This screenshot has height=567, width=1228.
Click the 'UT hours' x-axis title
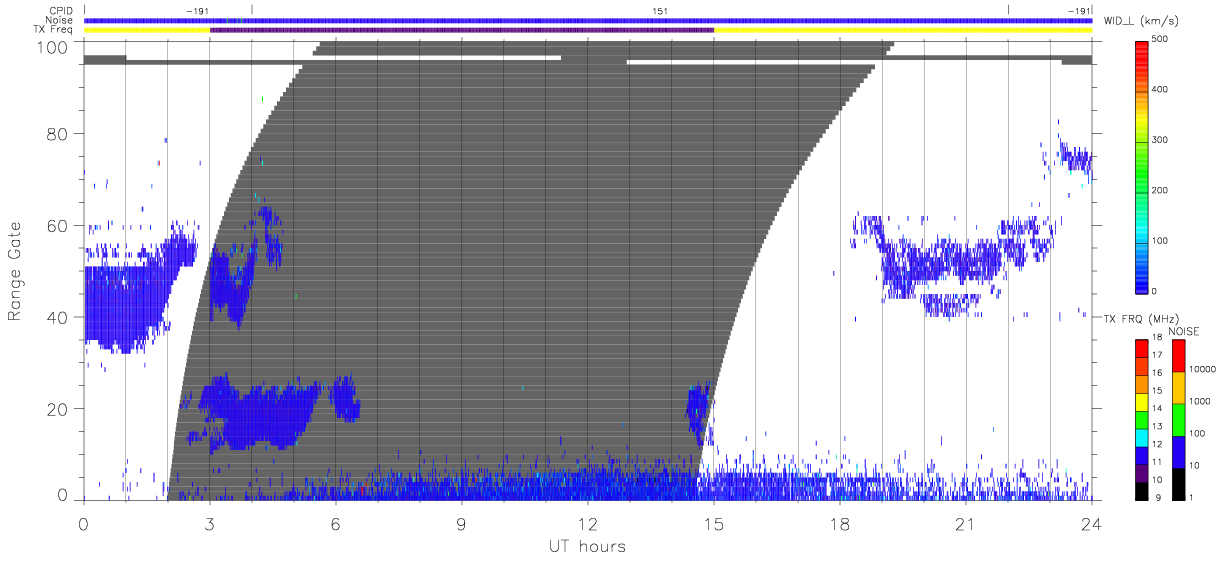[586, 547]
